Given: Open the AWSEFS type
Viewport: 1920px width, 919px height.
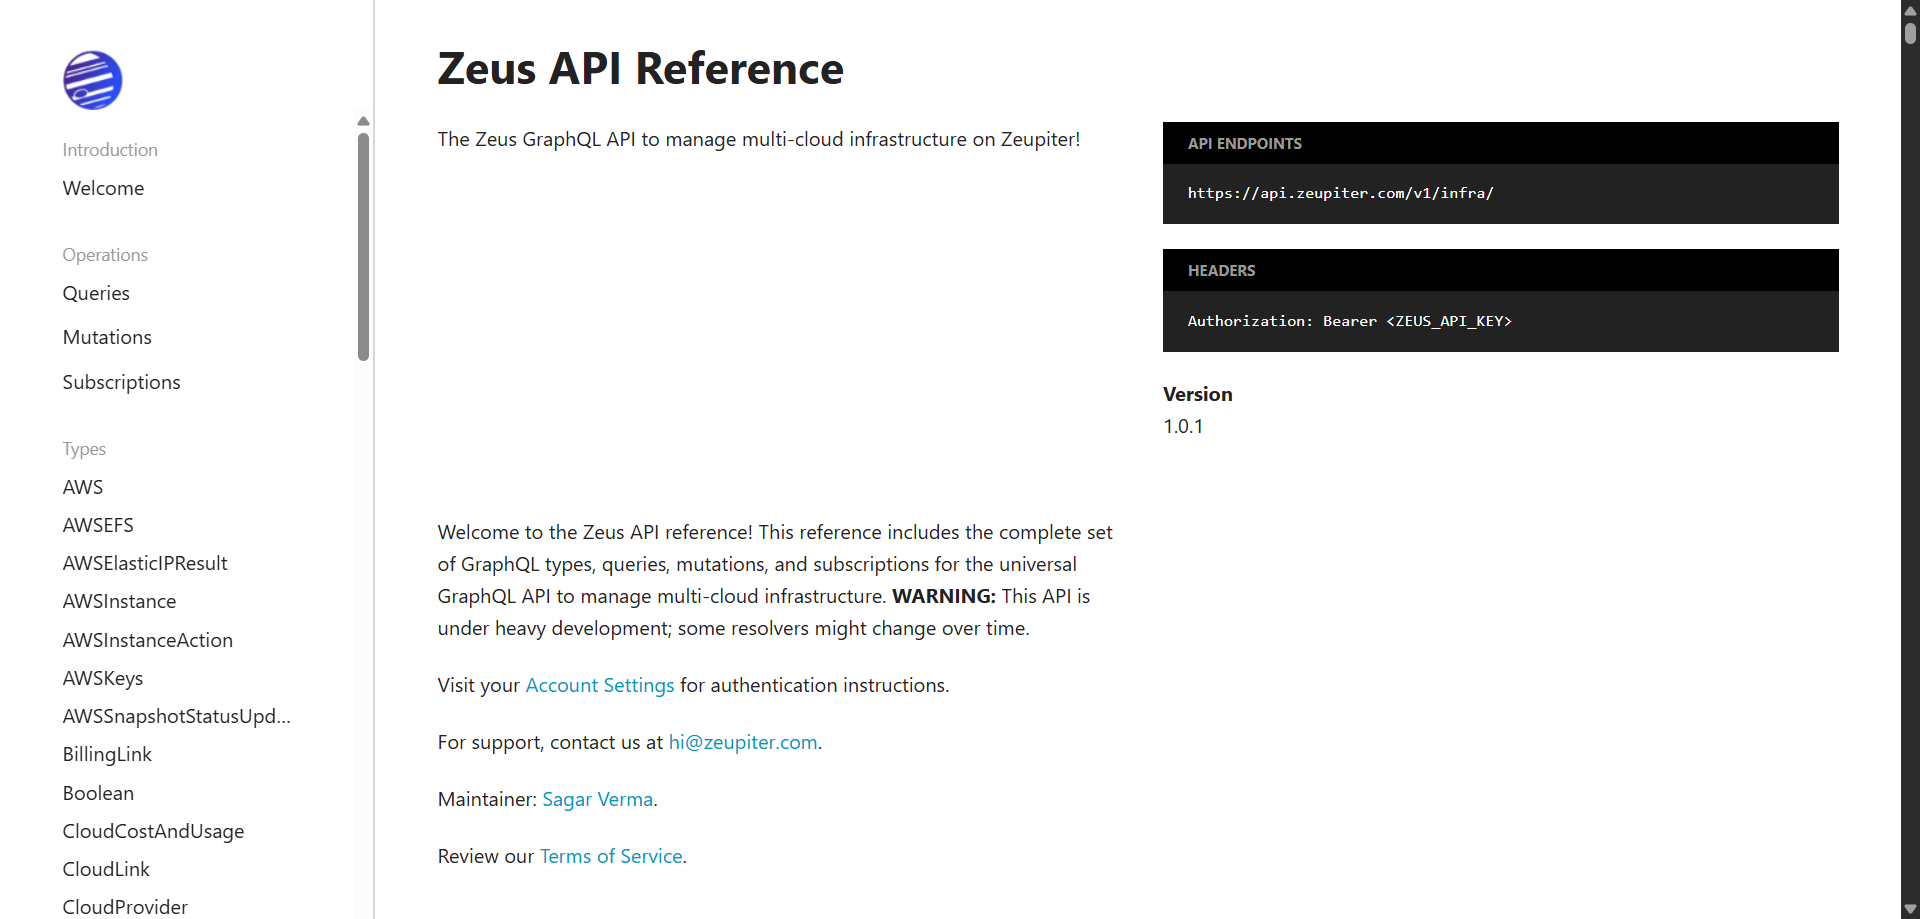Looking at the screenshot, I should pos(98,525).
